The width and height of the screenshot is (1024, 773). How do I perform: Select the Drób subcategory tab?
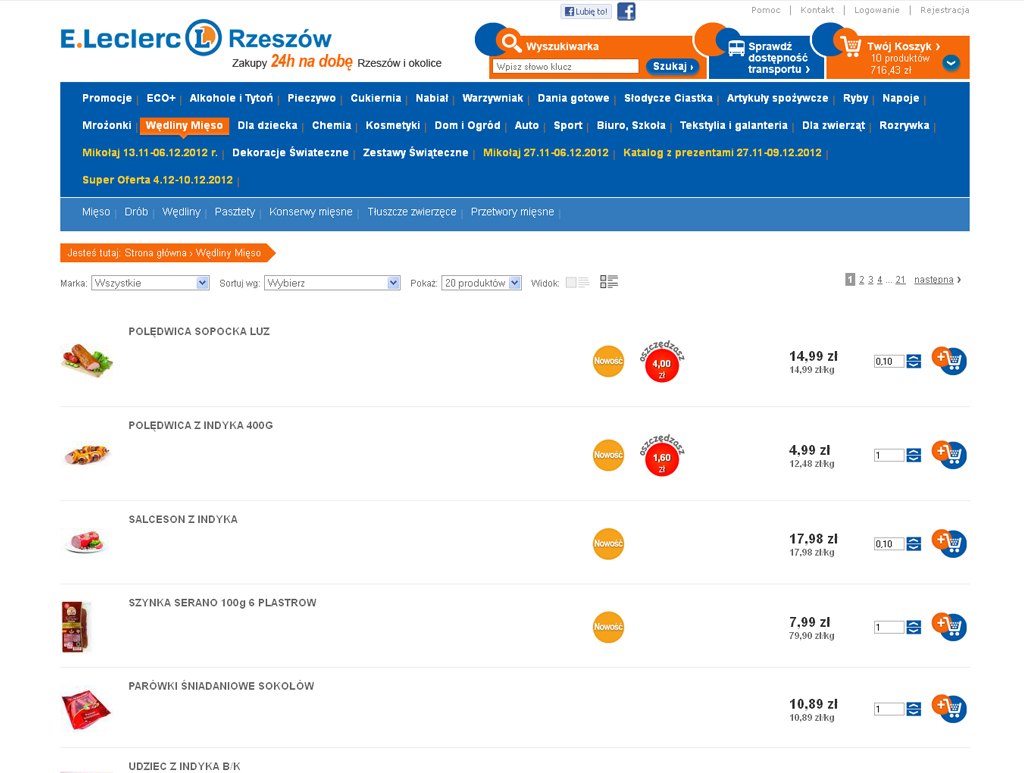136,212
